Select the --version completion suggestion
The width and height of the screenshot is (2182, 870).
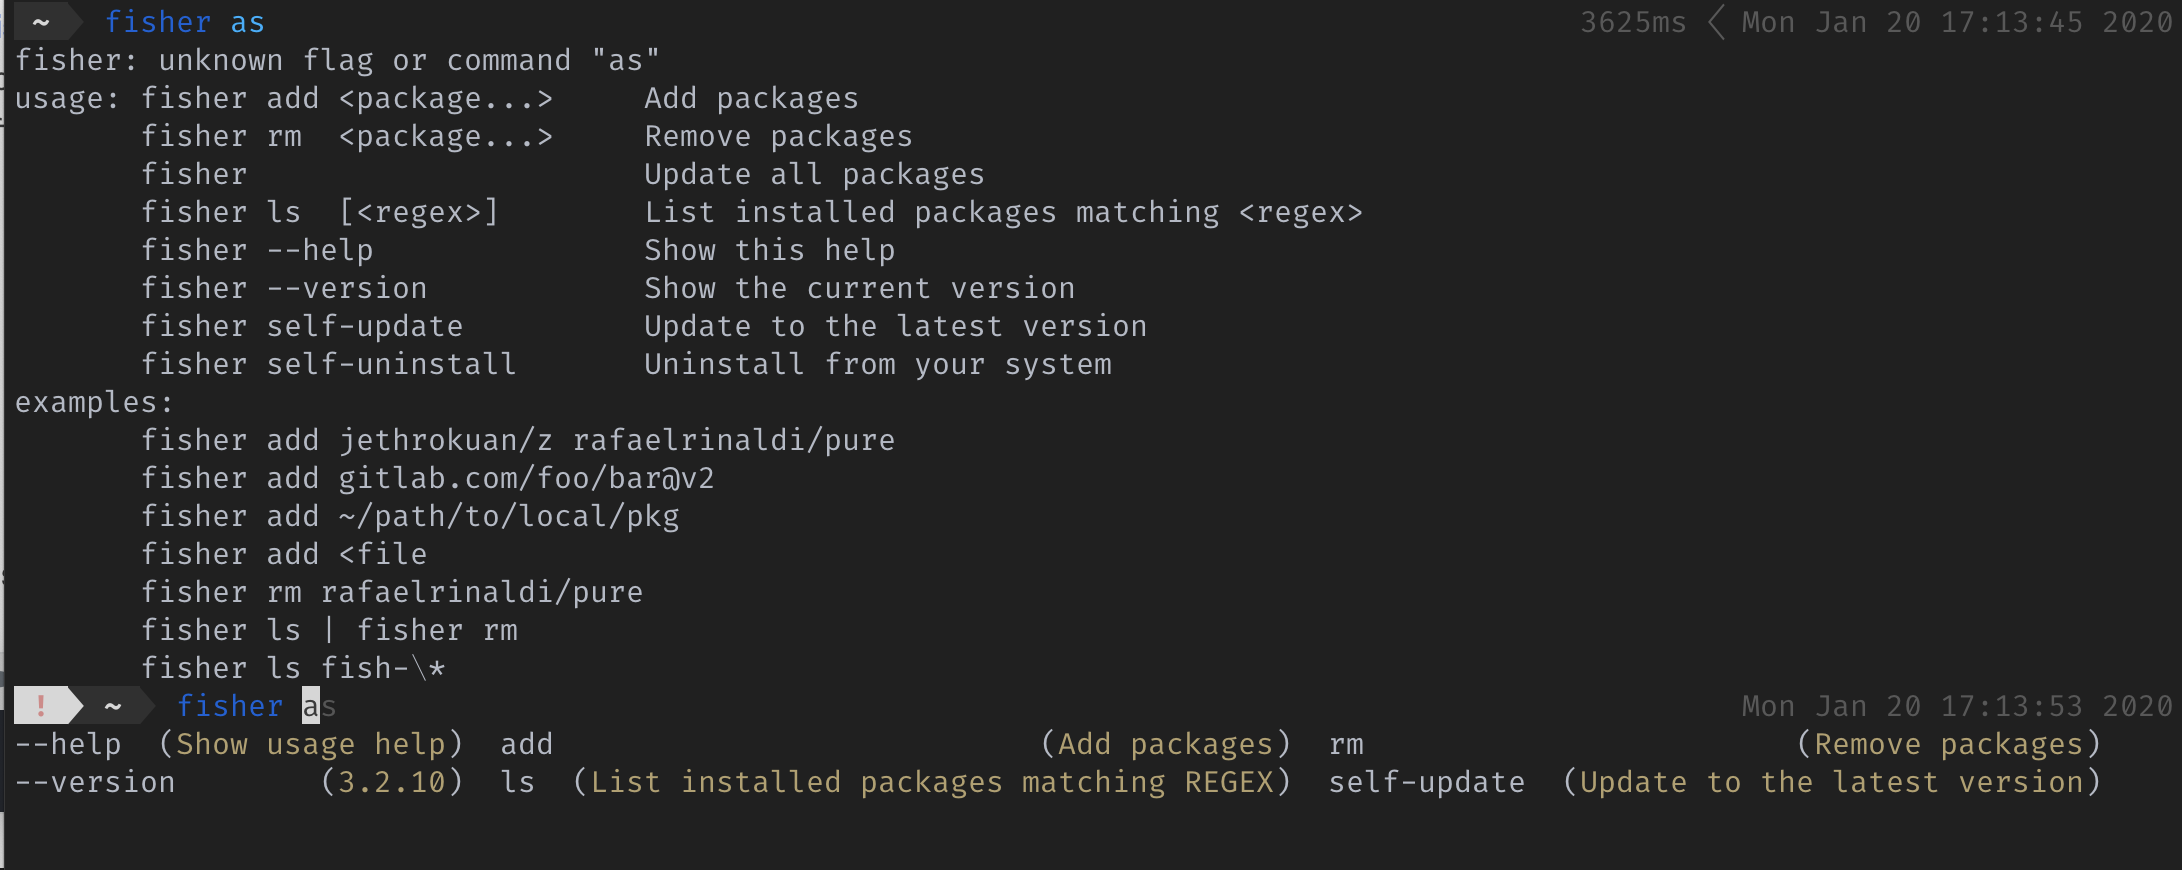pos(95,782)
